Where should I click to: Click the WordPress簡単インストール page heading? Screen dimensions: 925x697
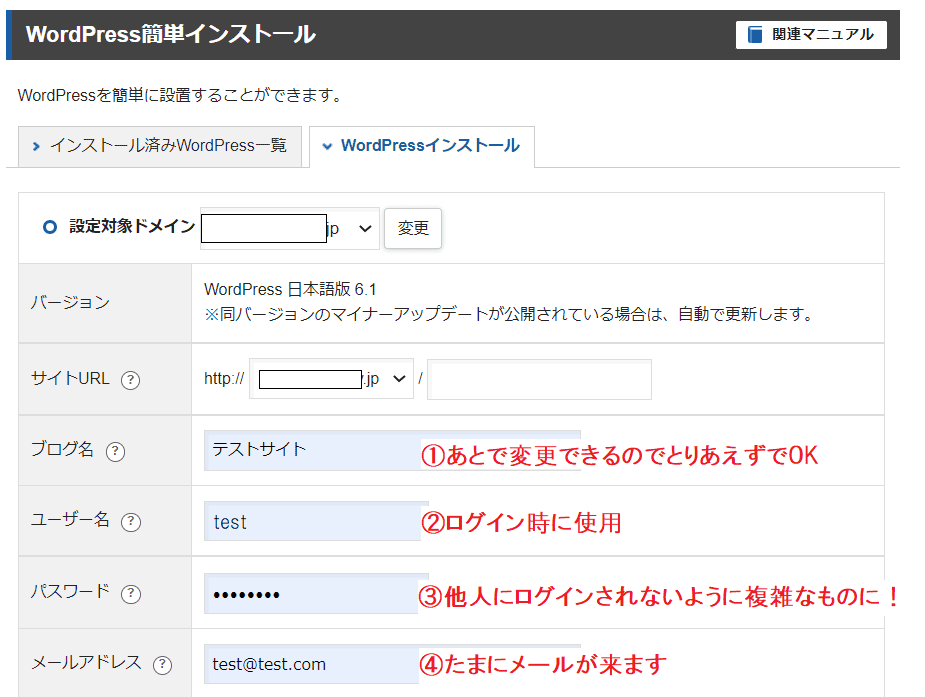coord(171,34)
